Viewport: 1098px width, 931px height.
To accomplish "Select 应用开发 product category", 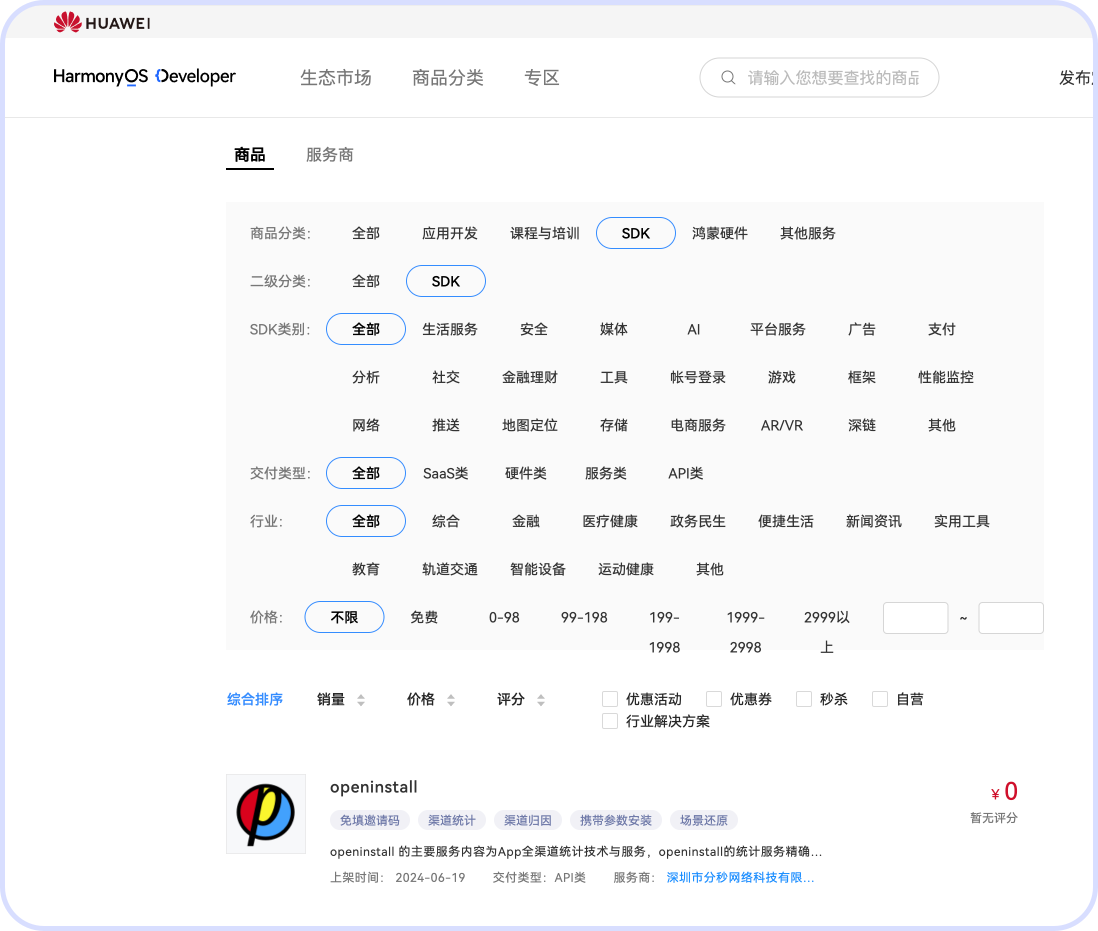I will click(450, 233).
